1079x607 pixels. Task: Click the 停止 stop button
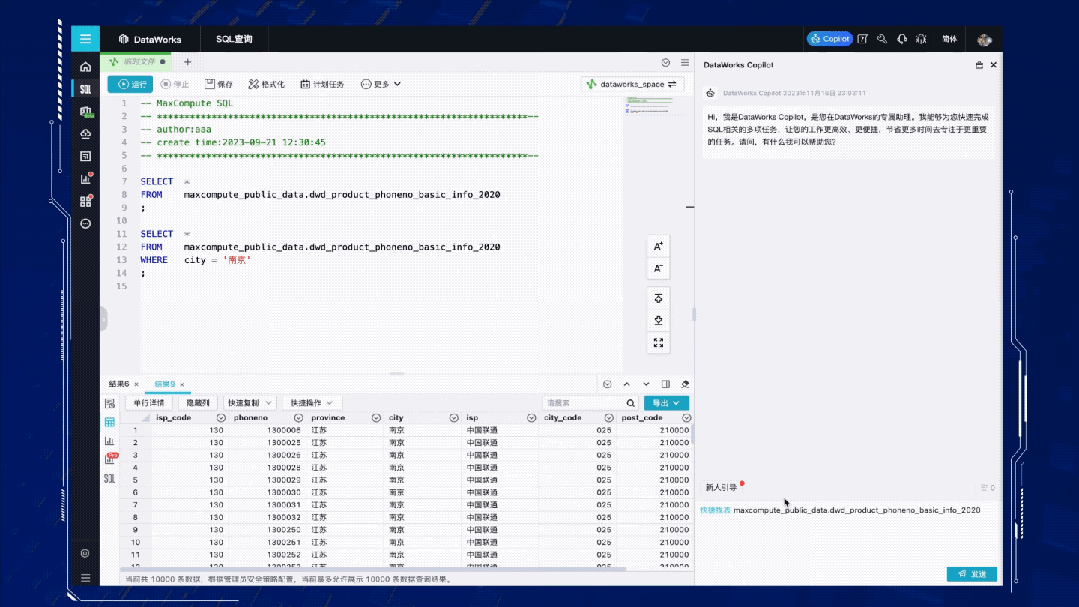(x=175, y=84)
